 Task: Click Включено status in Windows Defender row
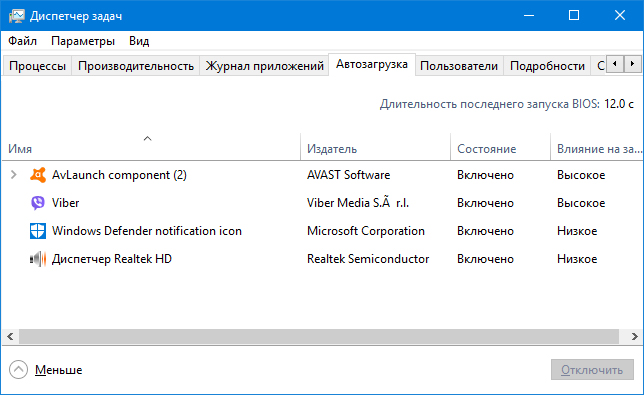pos(485,231)
